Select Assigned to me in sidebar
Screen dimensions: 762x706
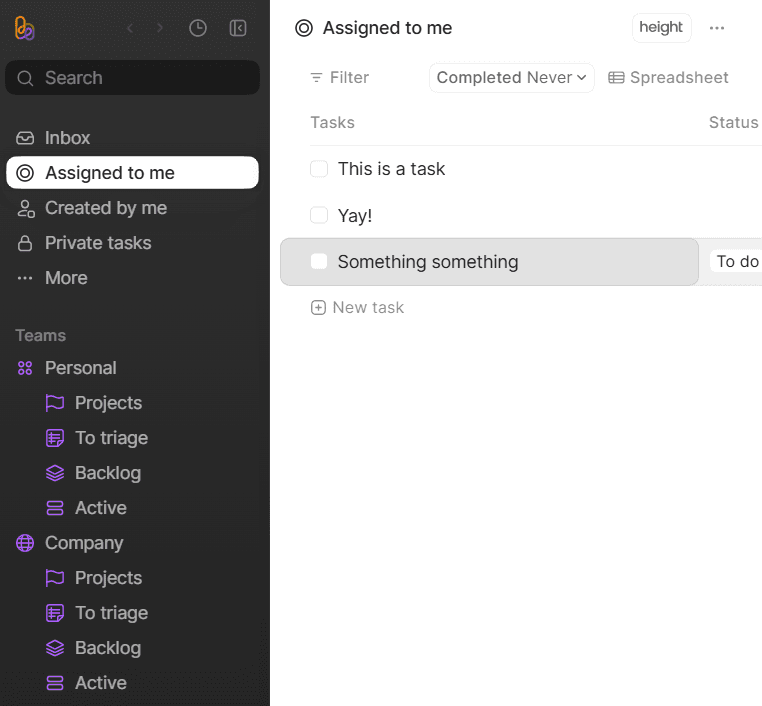coord(132,173)
